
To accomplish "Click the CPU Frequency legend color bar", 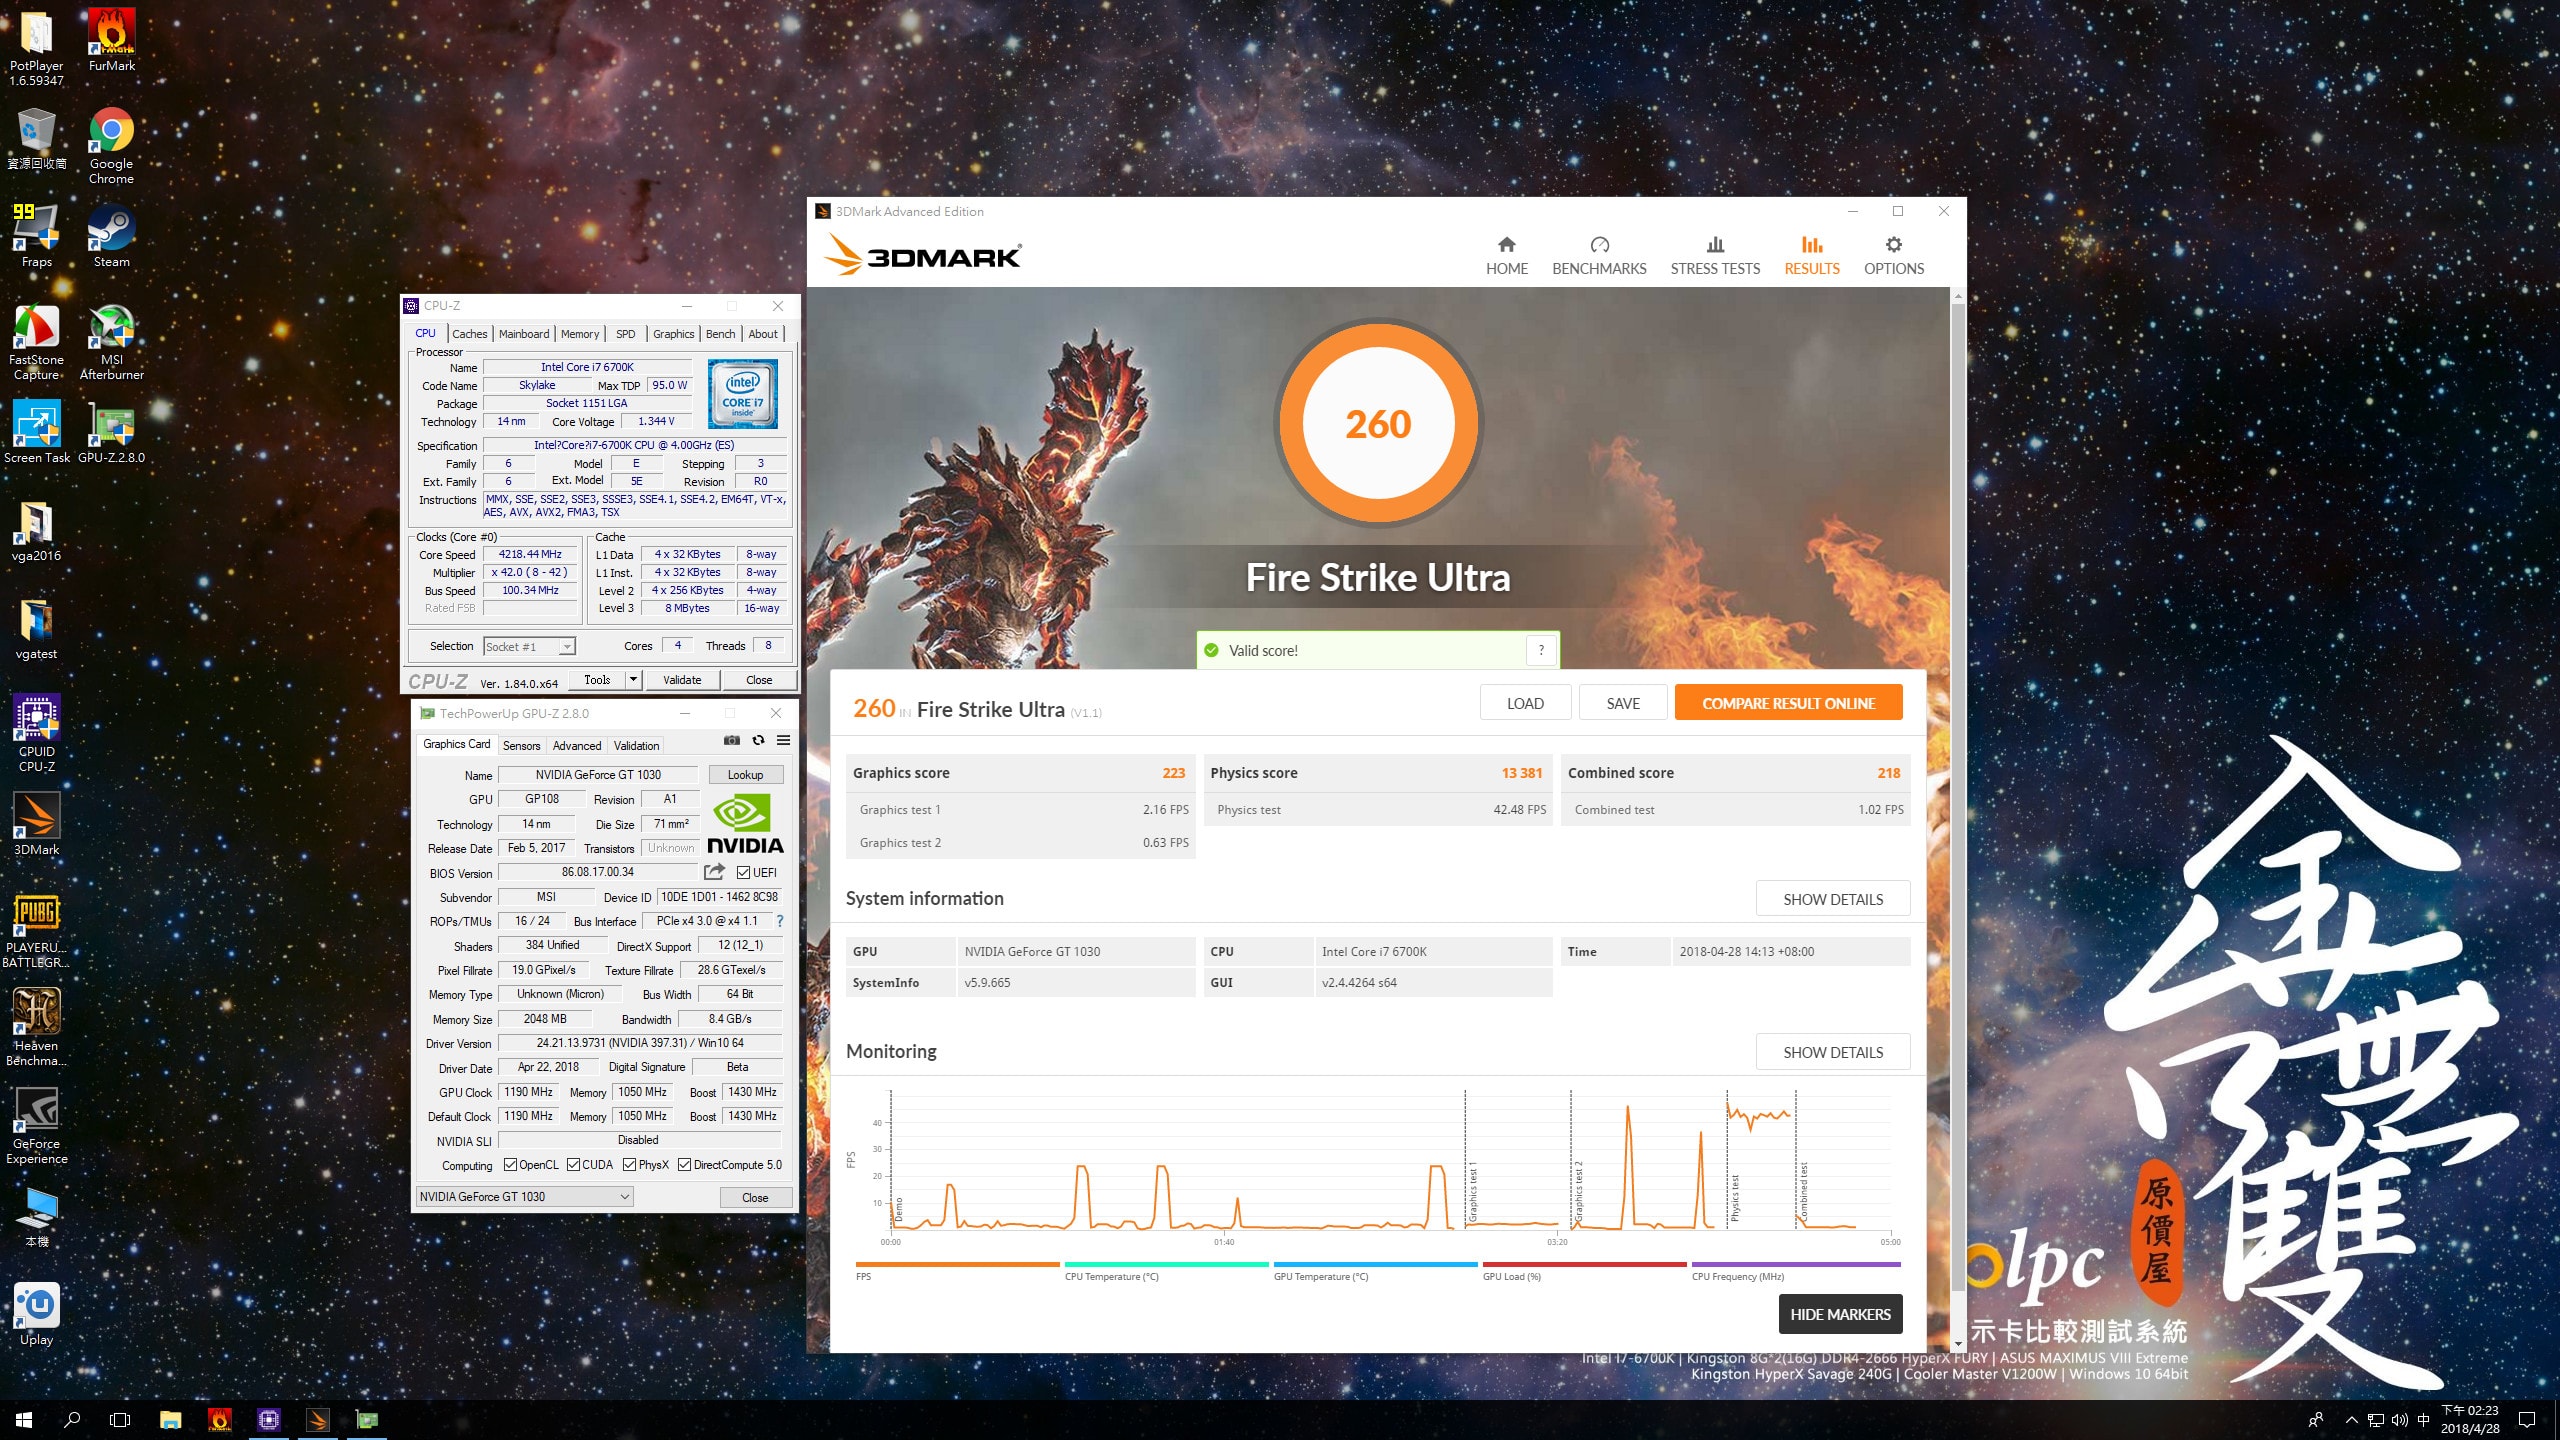I will coord(1795,1264).
